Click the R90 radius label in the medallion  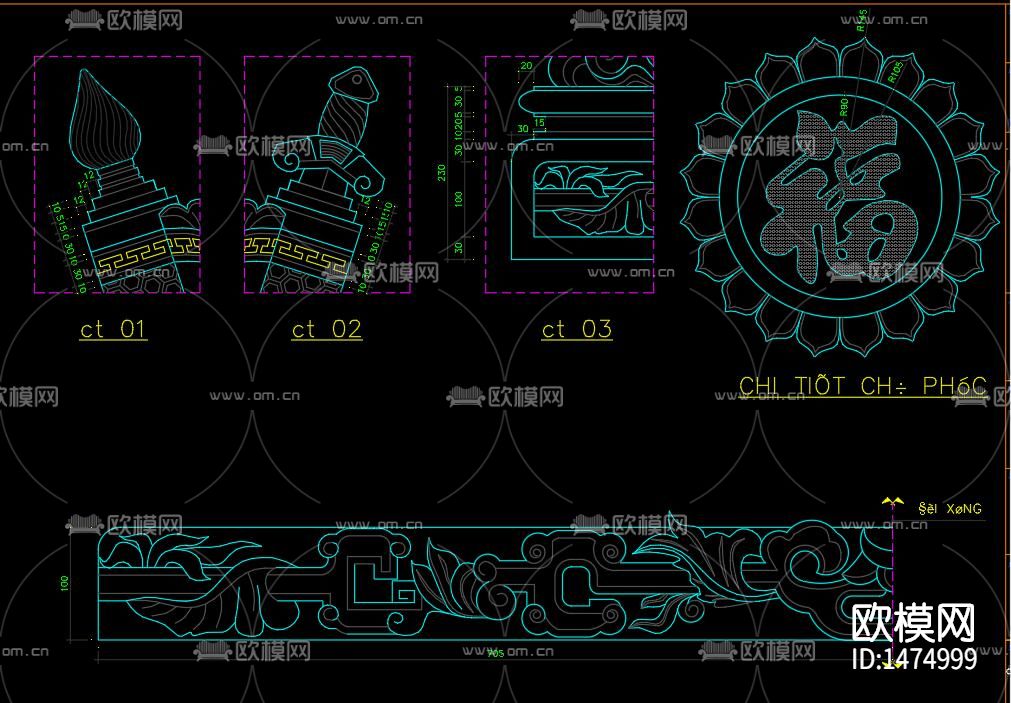pos(843,108)
